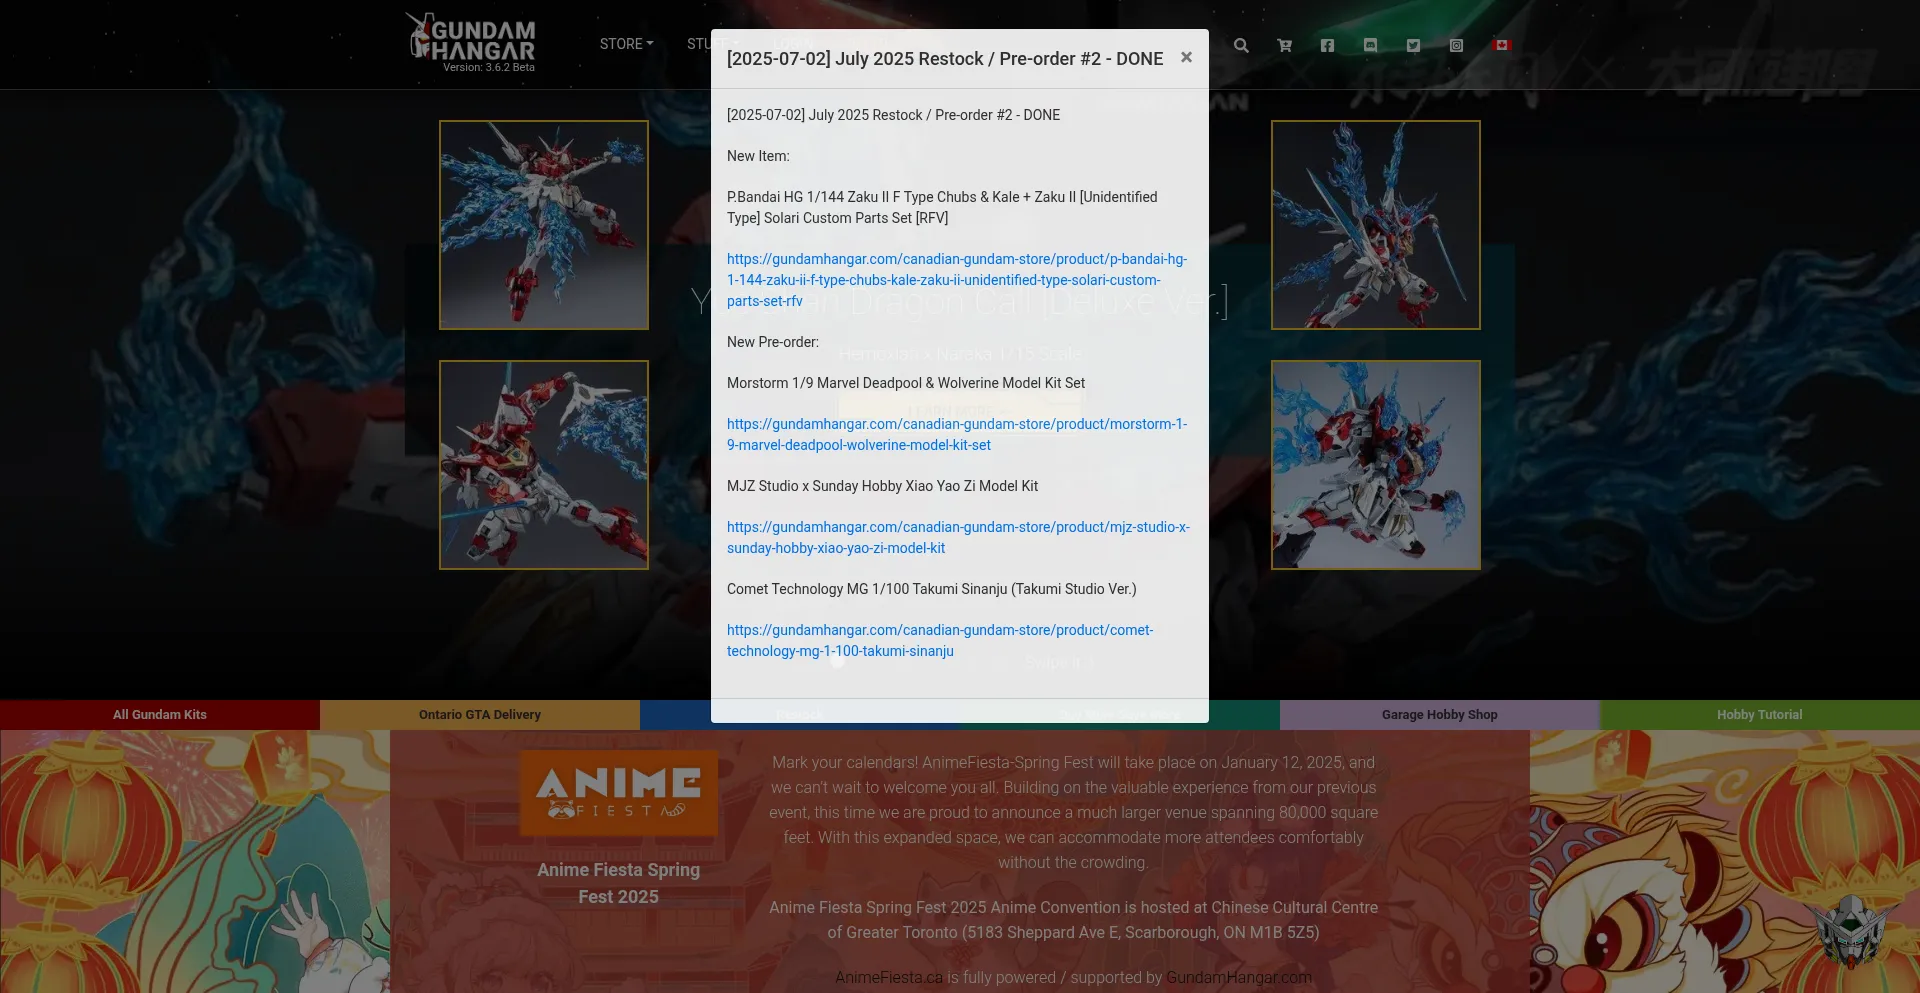1920x993 pixels.
Task: Click 'Morstorm 1/9 Marvel Deadpool & Wolverine Model Kit Set' text
Action: [x=906, y=383]
